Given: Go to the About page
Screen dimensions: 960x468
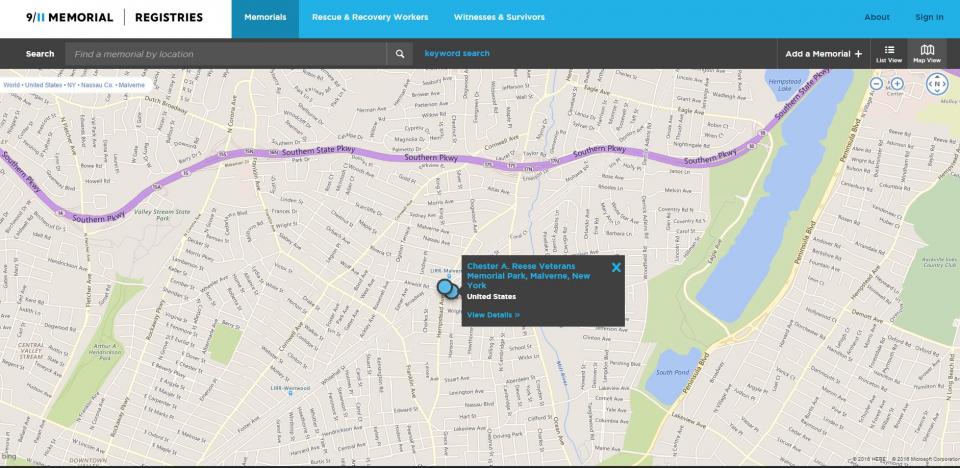Looking at the screenshot, I should coord(877,17).
